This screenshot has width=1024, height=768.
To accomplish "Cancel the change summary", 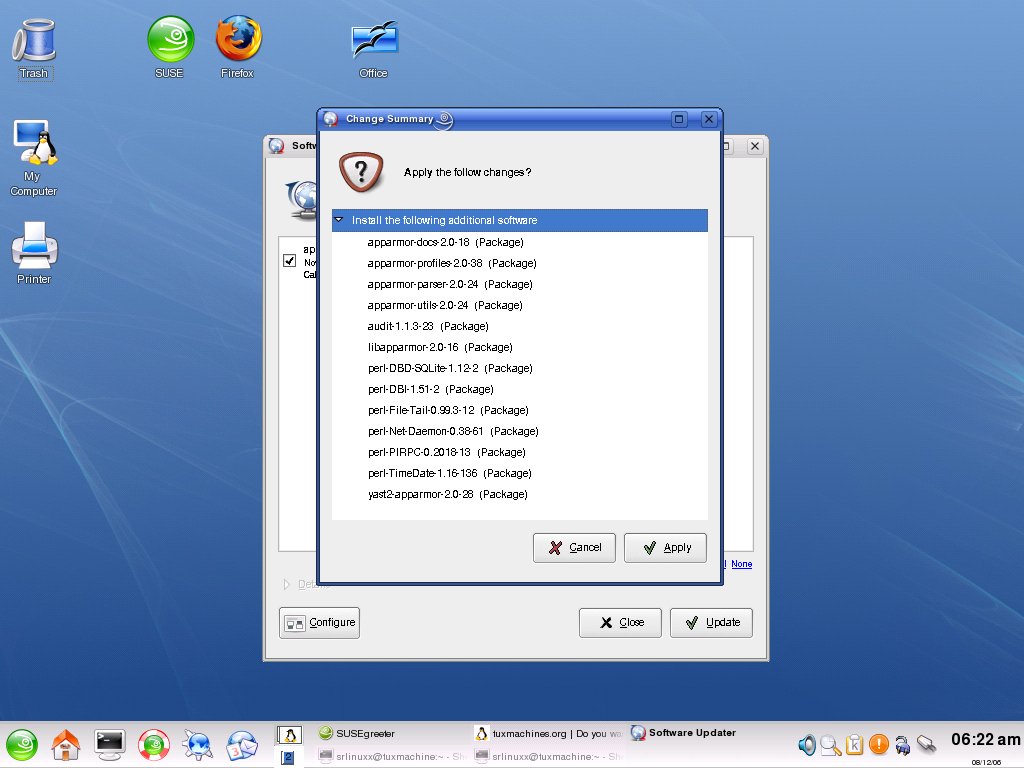I will point(574,547).
